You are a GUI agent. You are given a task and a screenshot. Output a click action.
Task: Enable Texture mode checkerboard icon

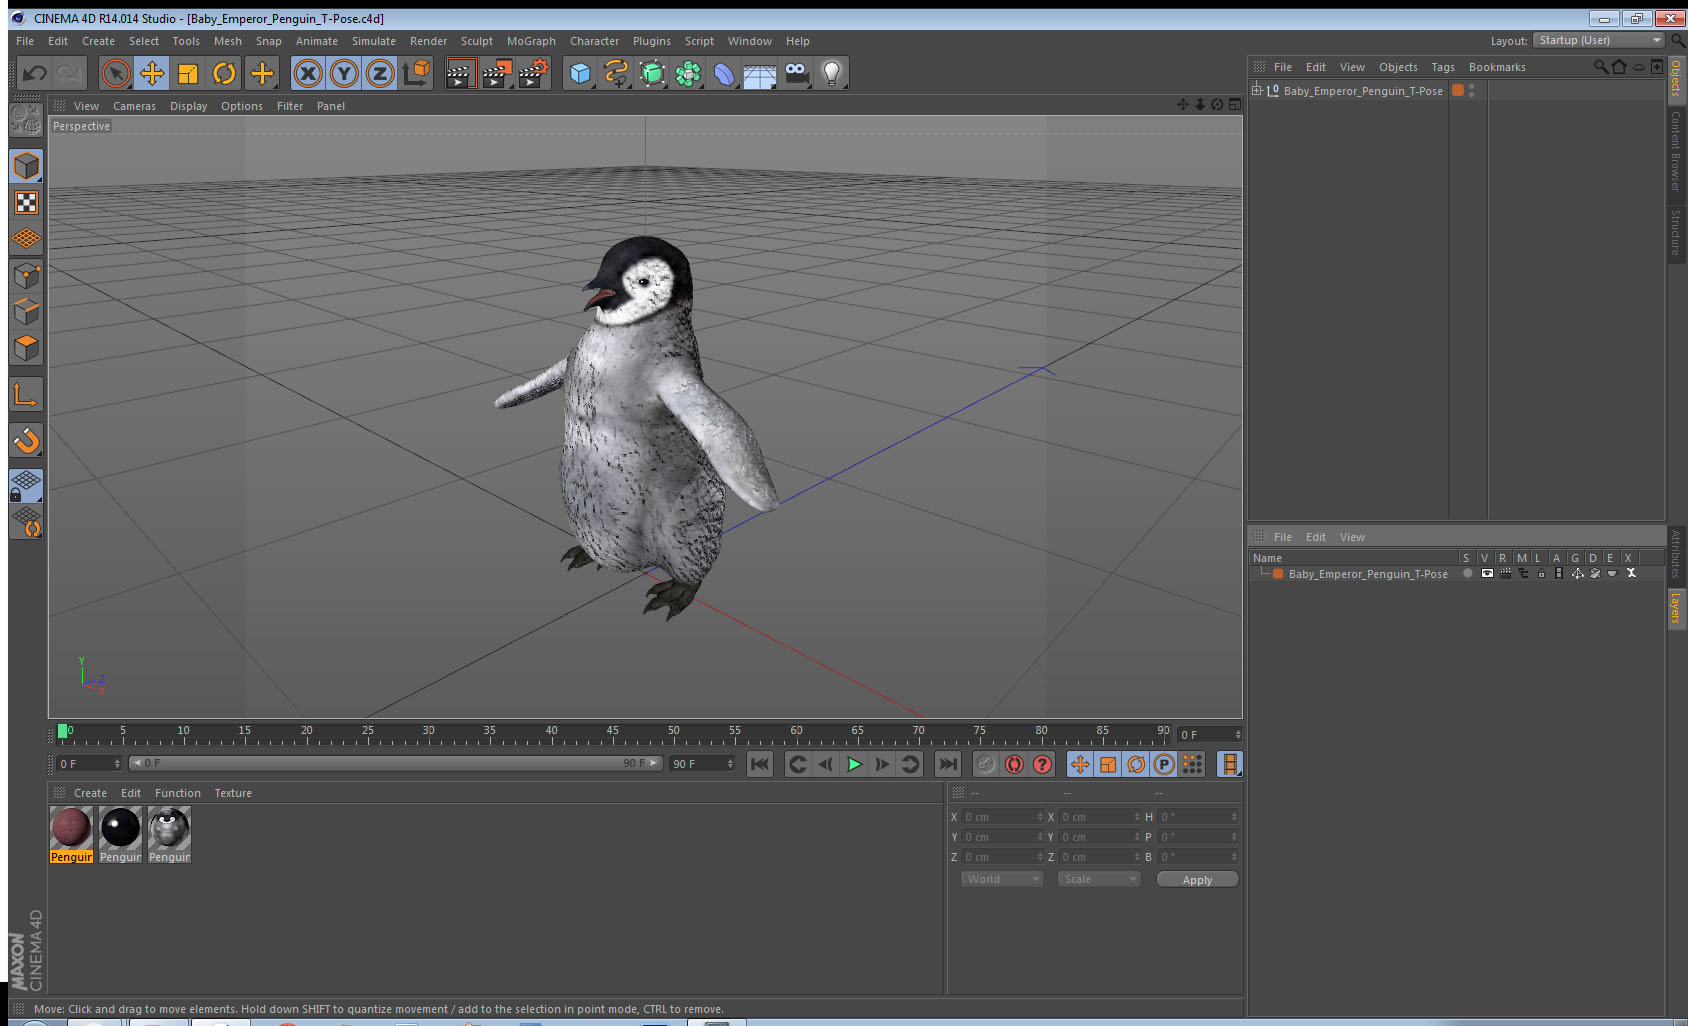[x=26, y=203]
